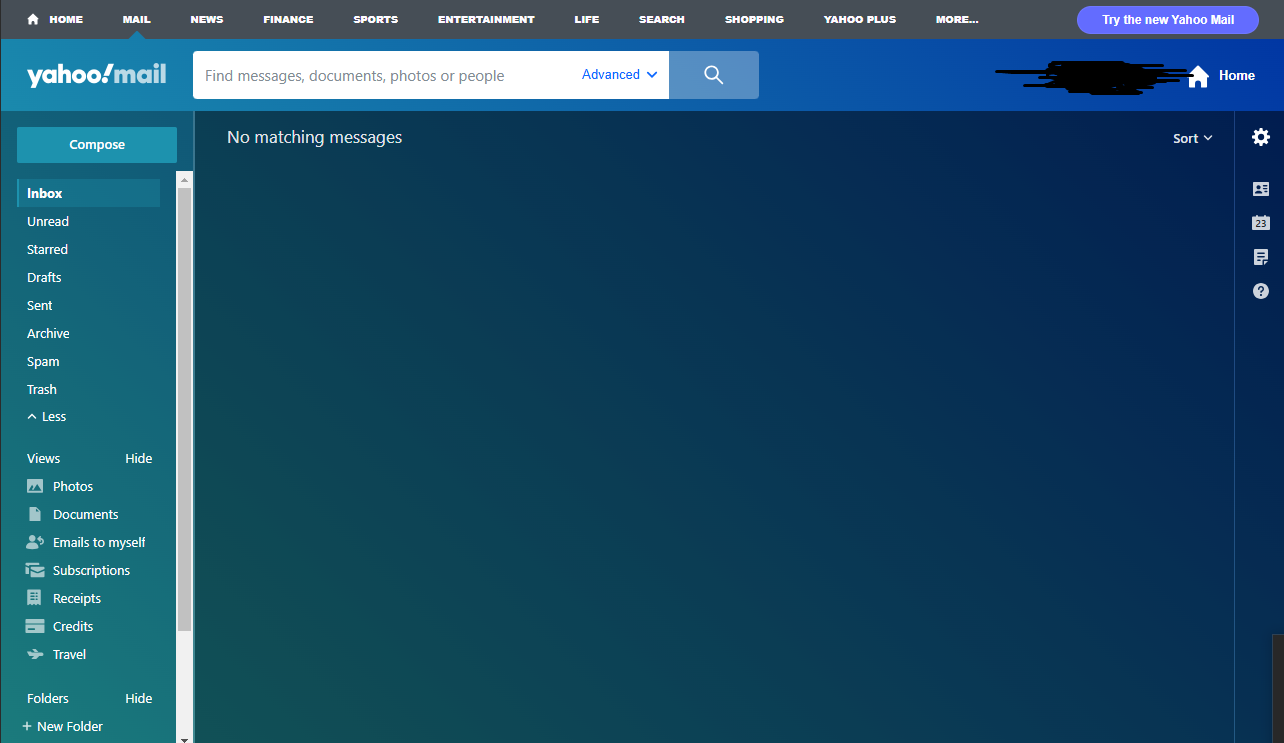
Task: Click the sidebar scrollbar up arrow
Action: coord(184,178)
